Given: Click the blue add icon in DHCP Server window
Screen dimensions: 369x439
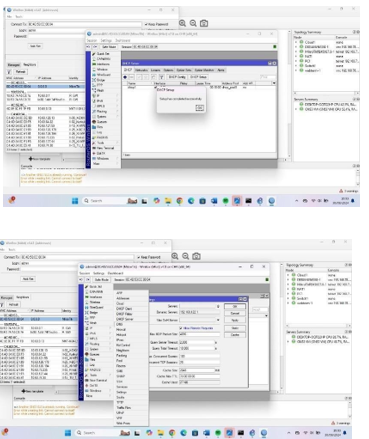Looking at the screenshot, I should (x=125, y=77).
